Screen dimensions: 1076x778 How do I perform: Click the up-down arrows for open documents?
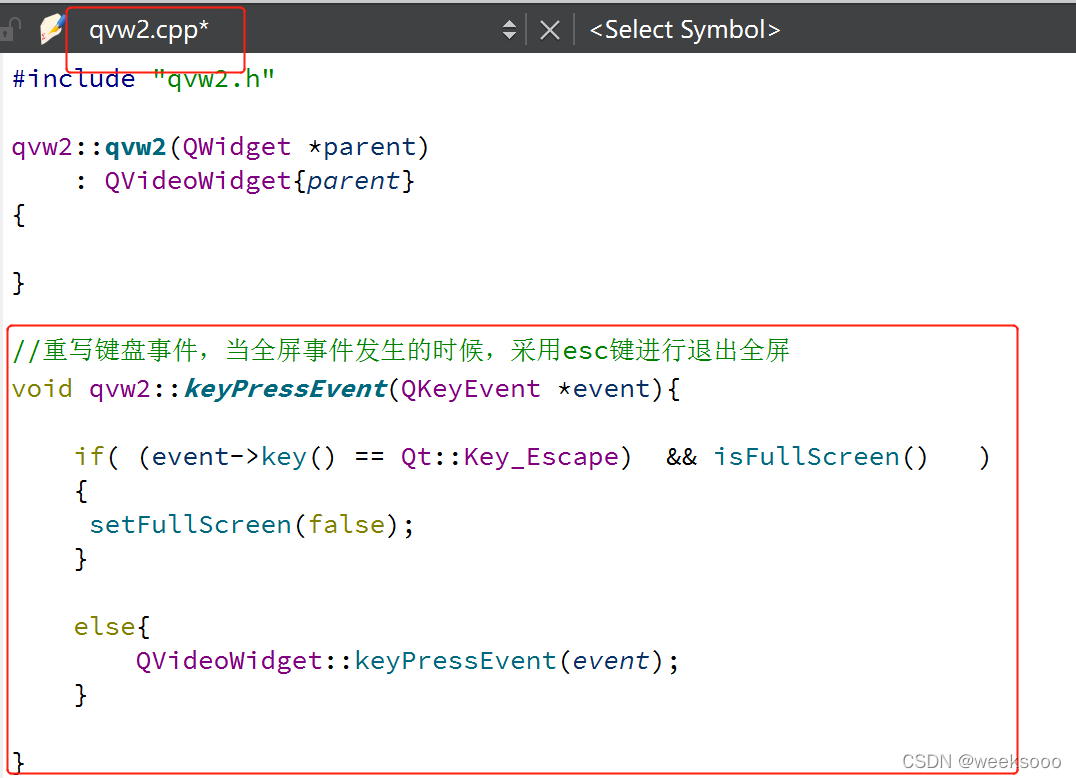coord(509,30)
